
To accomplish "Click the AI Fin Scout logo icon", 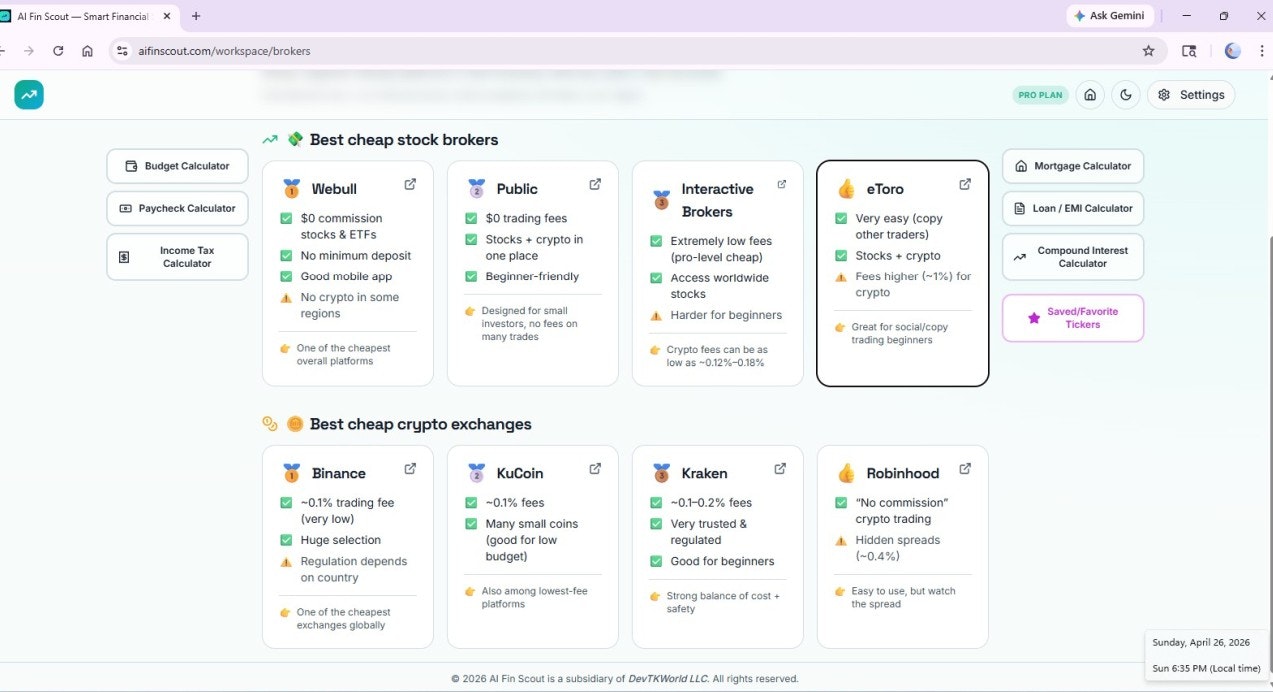I will point(29,95).
